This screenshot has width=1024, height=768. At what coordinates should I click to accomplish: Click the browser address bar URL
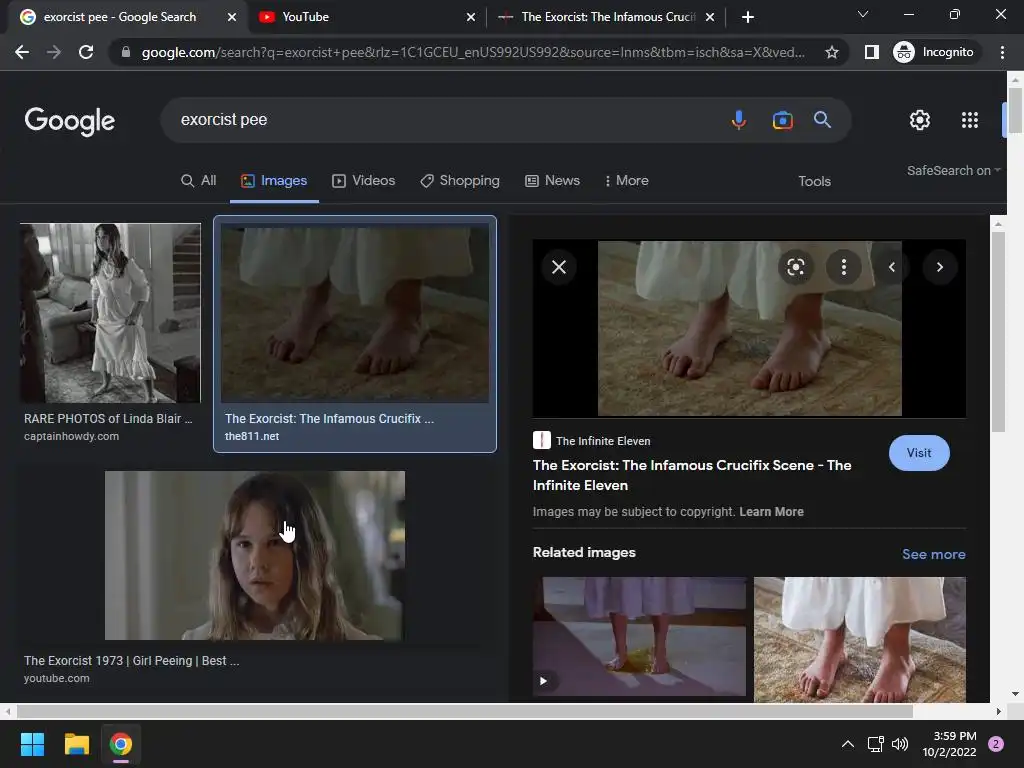pyautogui.click(x=473, y=52)
